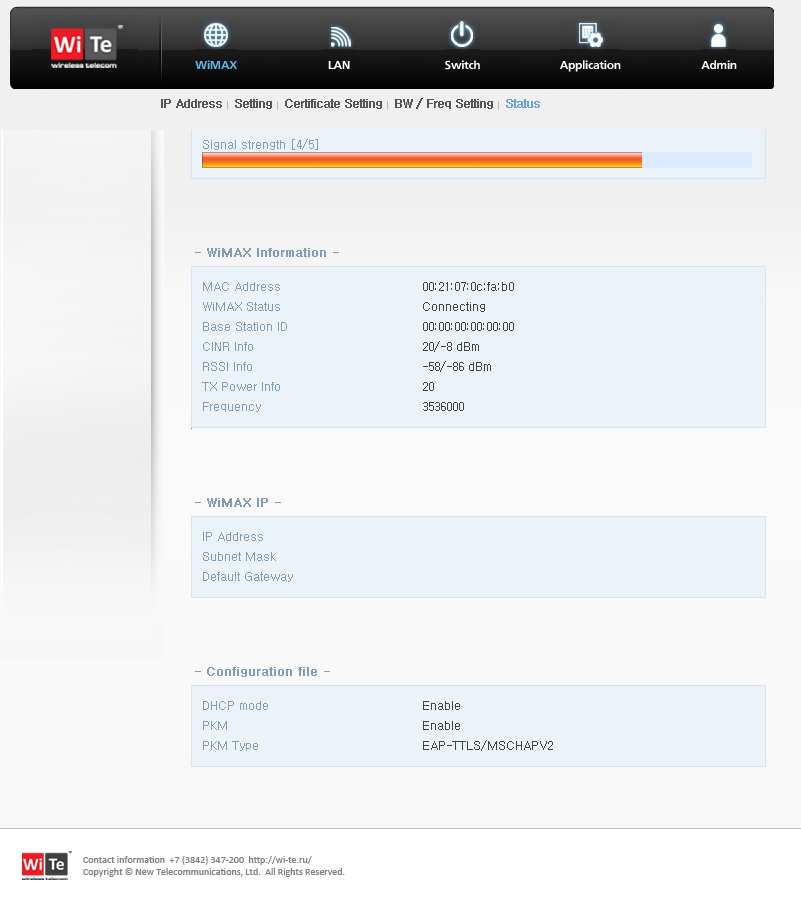Select the Status subtab
Viewport: 801px width, 901px height.
pyautogui.click(x=522, y=104)
